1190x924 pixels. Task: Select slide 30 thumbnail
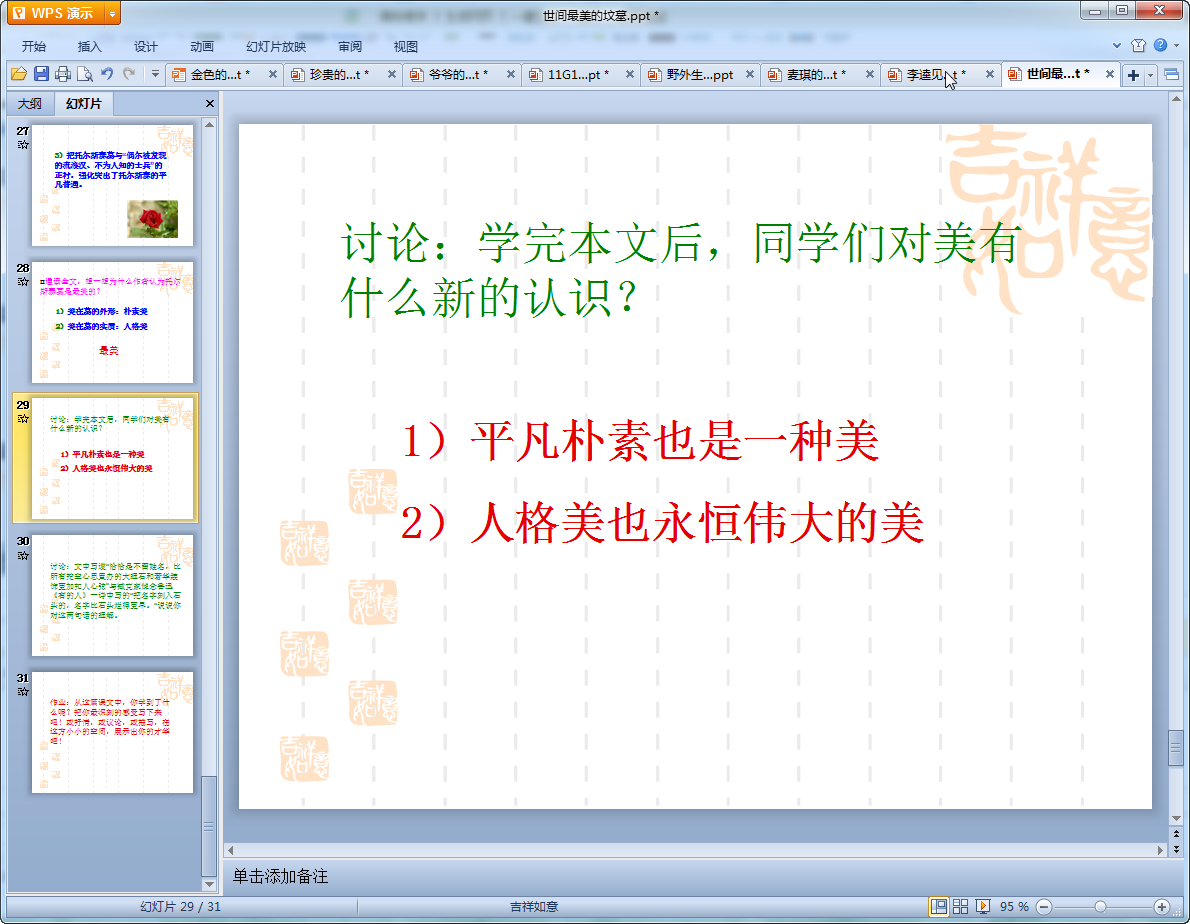[x=112, y=595]
